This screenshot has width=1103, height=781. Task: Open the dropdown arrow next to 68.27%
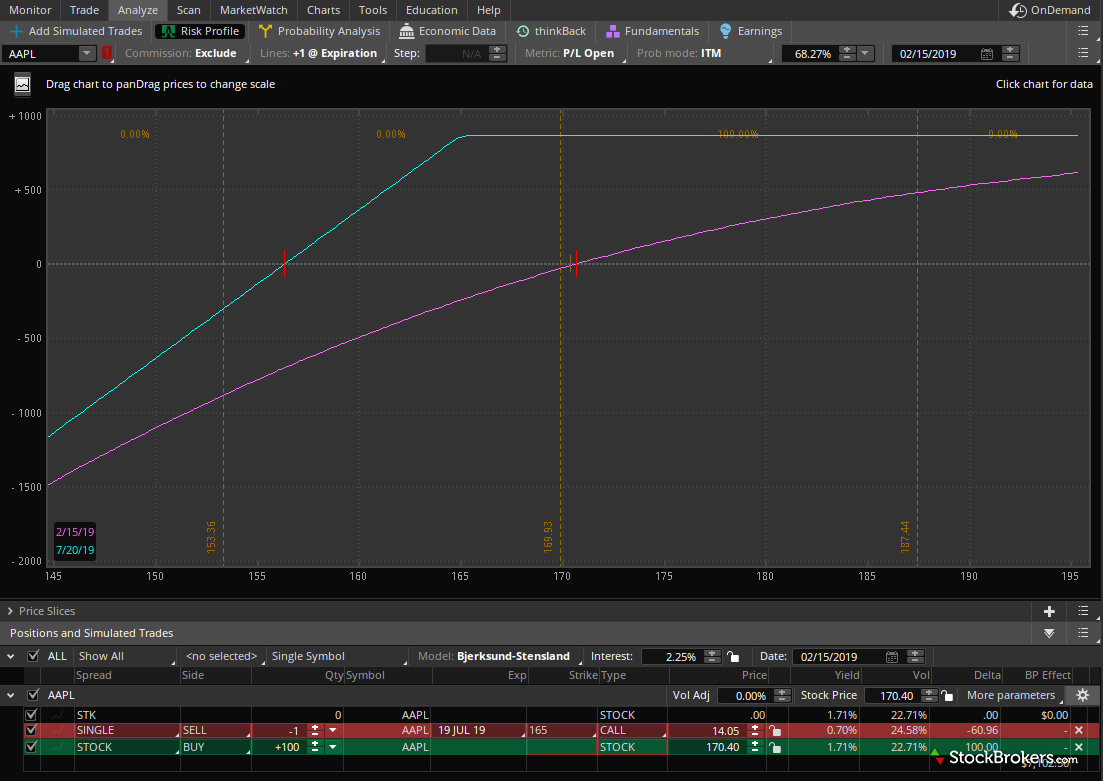(x=865, y=53)
